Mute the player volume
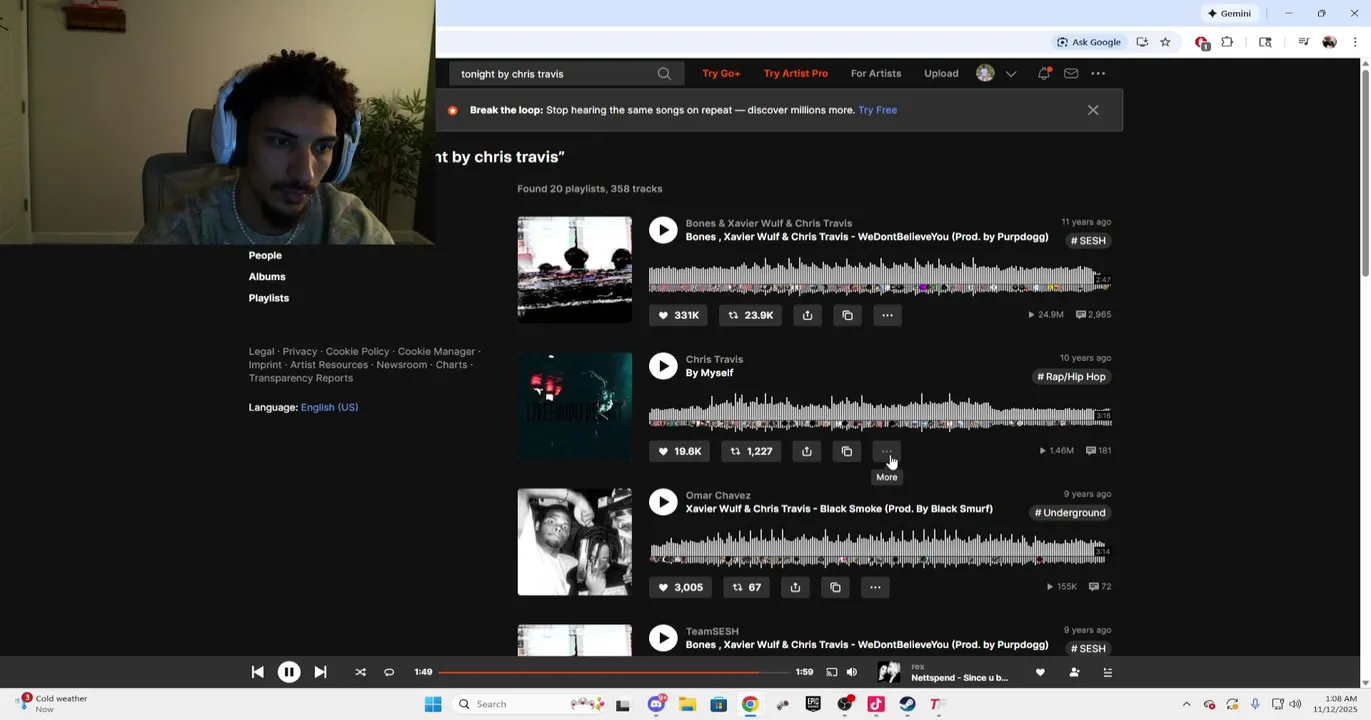This screenshot has height=720, width=1371. click(x=852, y=673)
